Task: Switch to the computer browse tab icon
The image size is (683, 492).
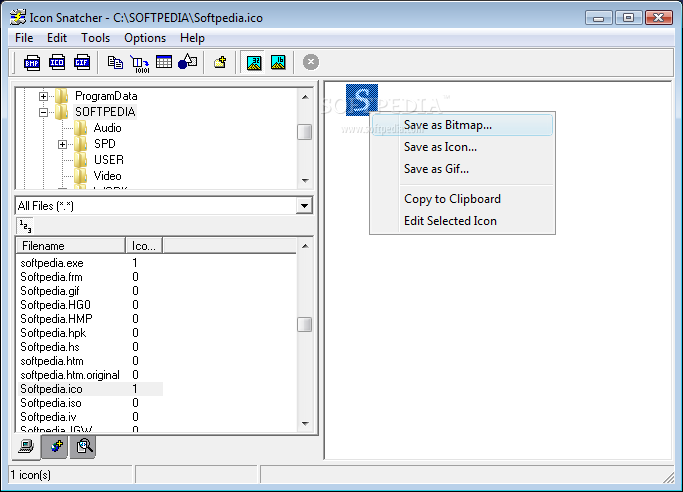Action: (26, 446)
